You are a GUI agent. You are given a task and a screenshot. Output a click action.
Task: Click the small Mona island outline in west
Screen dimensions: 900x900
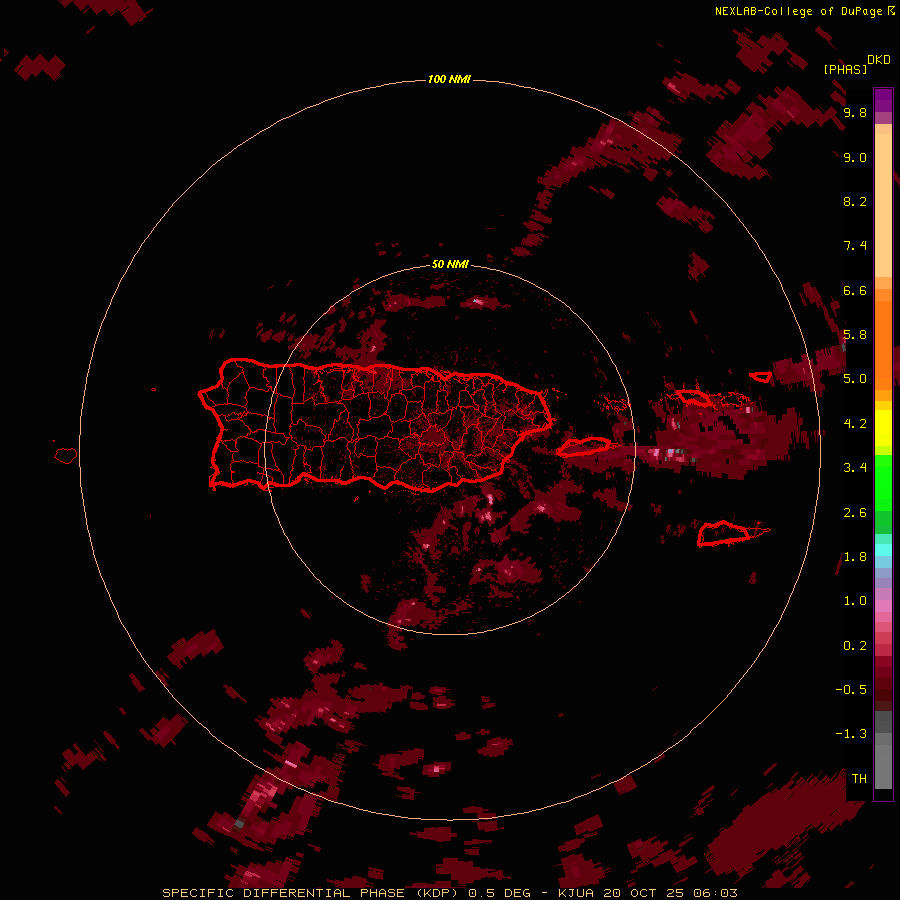pyautogui.click(x=66, y=456)
